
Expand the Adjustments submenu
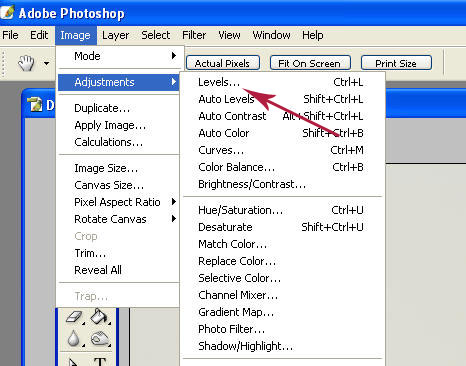[x=119, y=82]
